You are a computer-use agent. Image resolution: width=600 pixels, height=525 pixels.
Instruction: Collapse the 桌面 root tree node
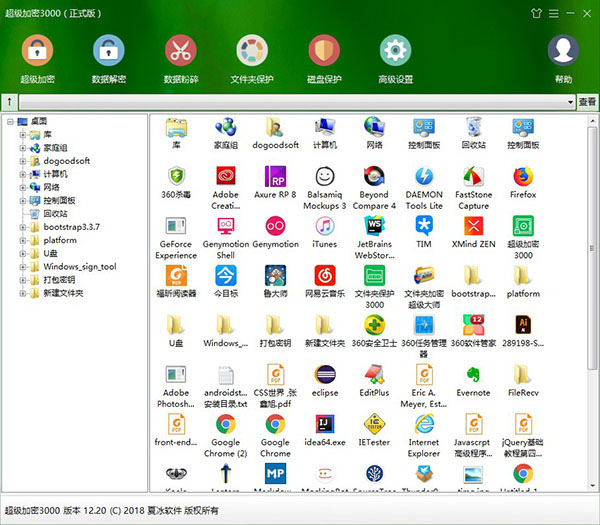[x=9, y=120]
